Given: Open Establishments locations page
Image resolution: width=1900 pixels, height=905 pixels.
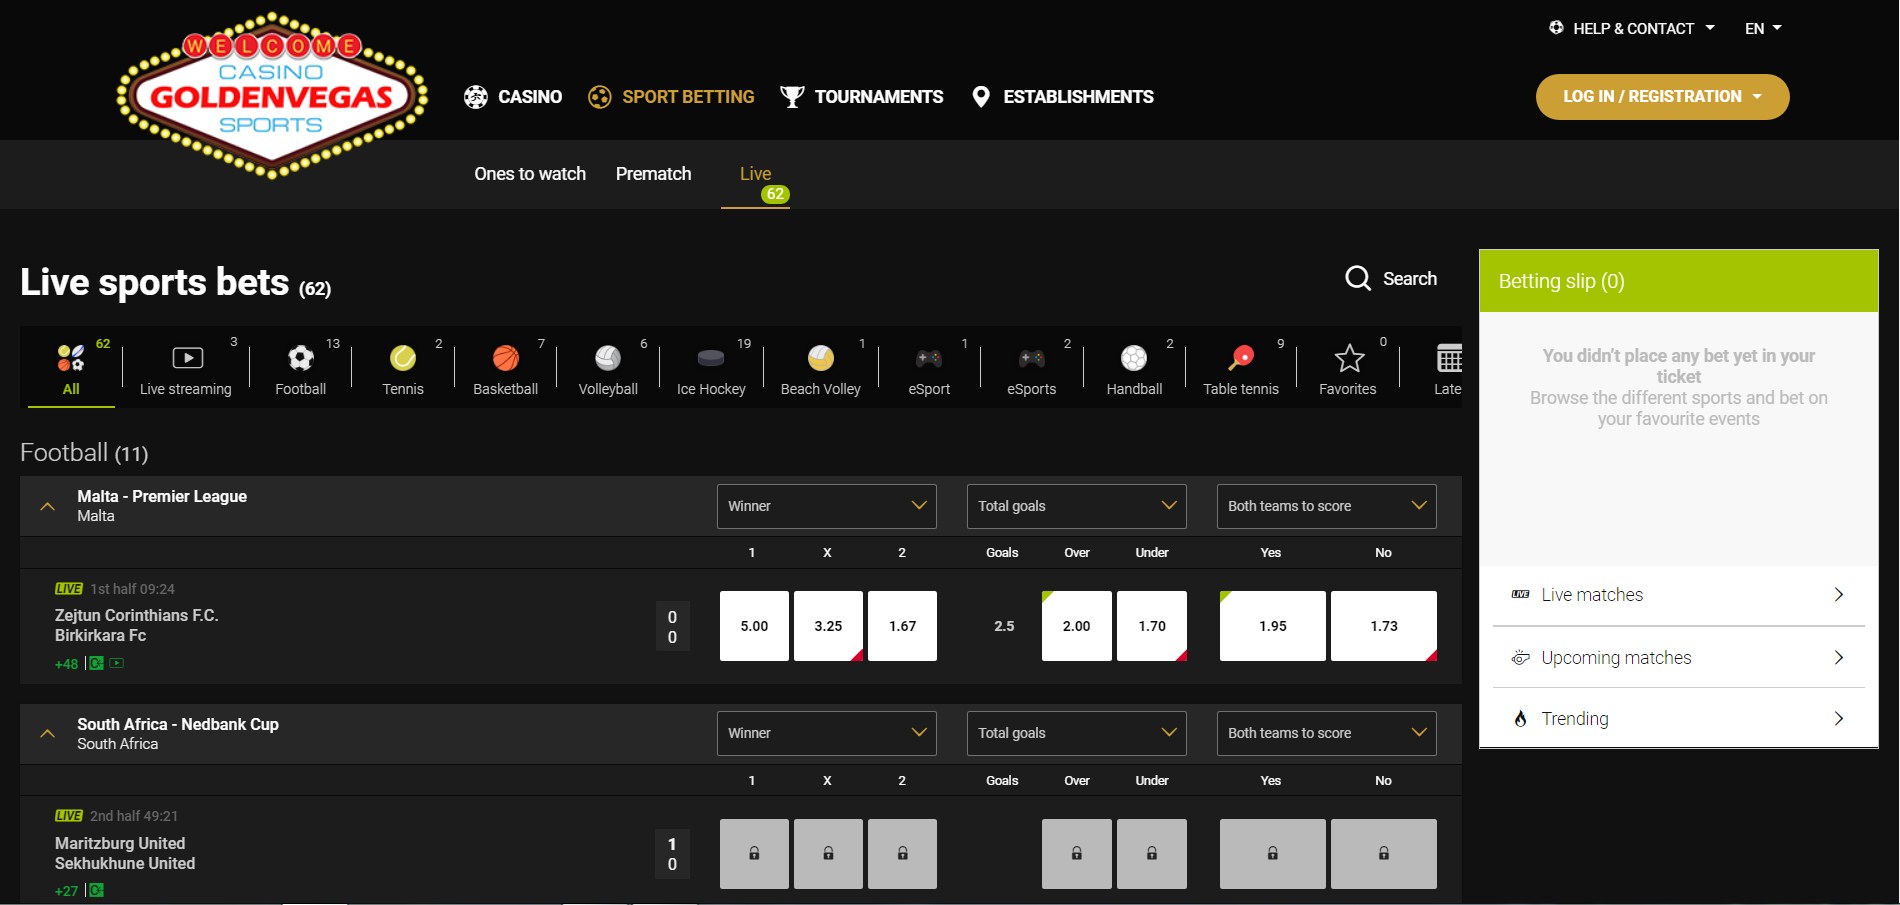Looking at the screenshot, I should pos(1062,97).
